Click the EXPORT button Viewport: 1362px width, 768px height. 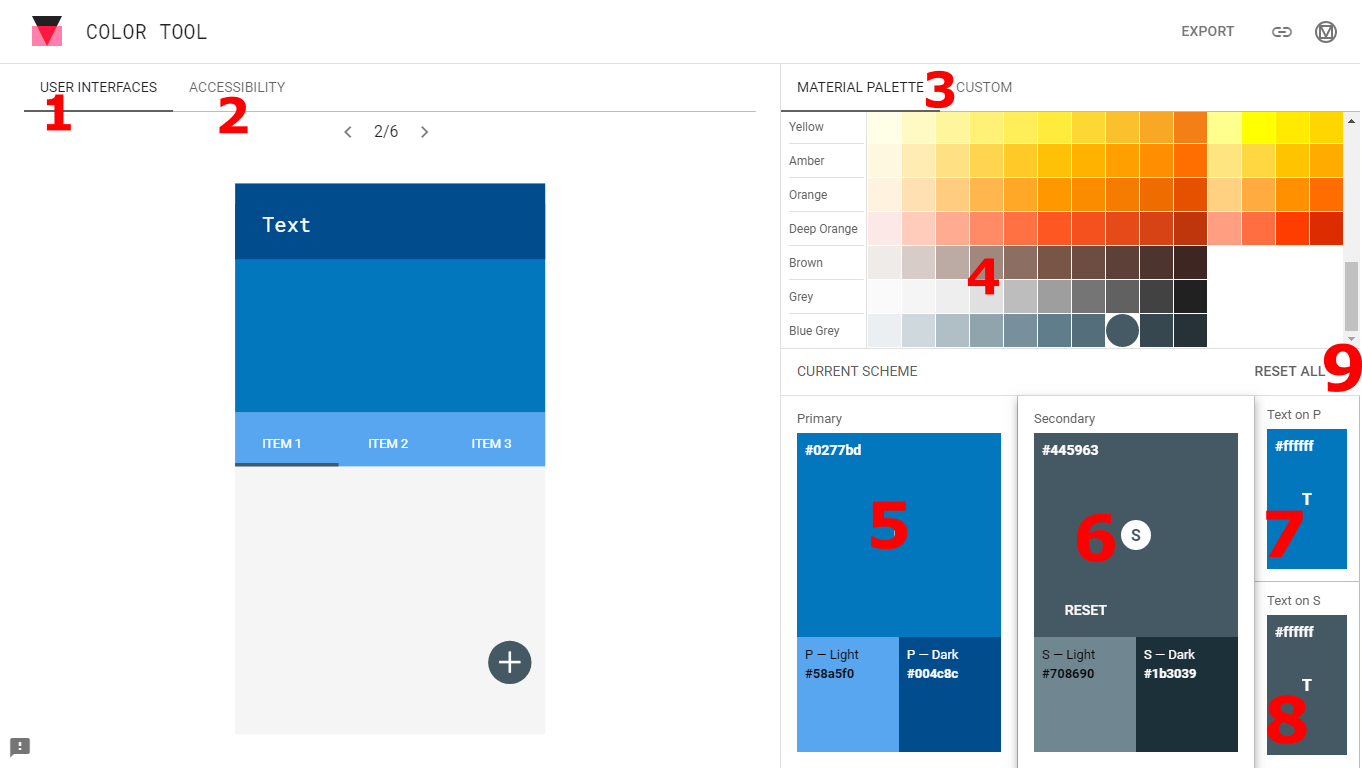coord(1207,31)
